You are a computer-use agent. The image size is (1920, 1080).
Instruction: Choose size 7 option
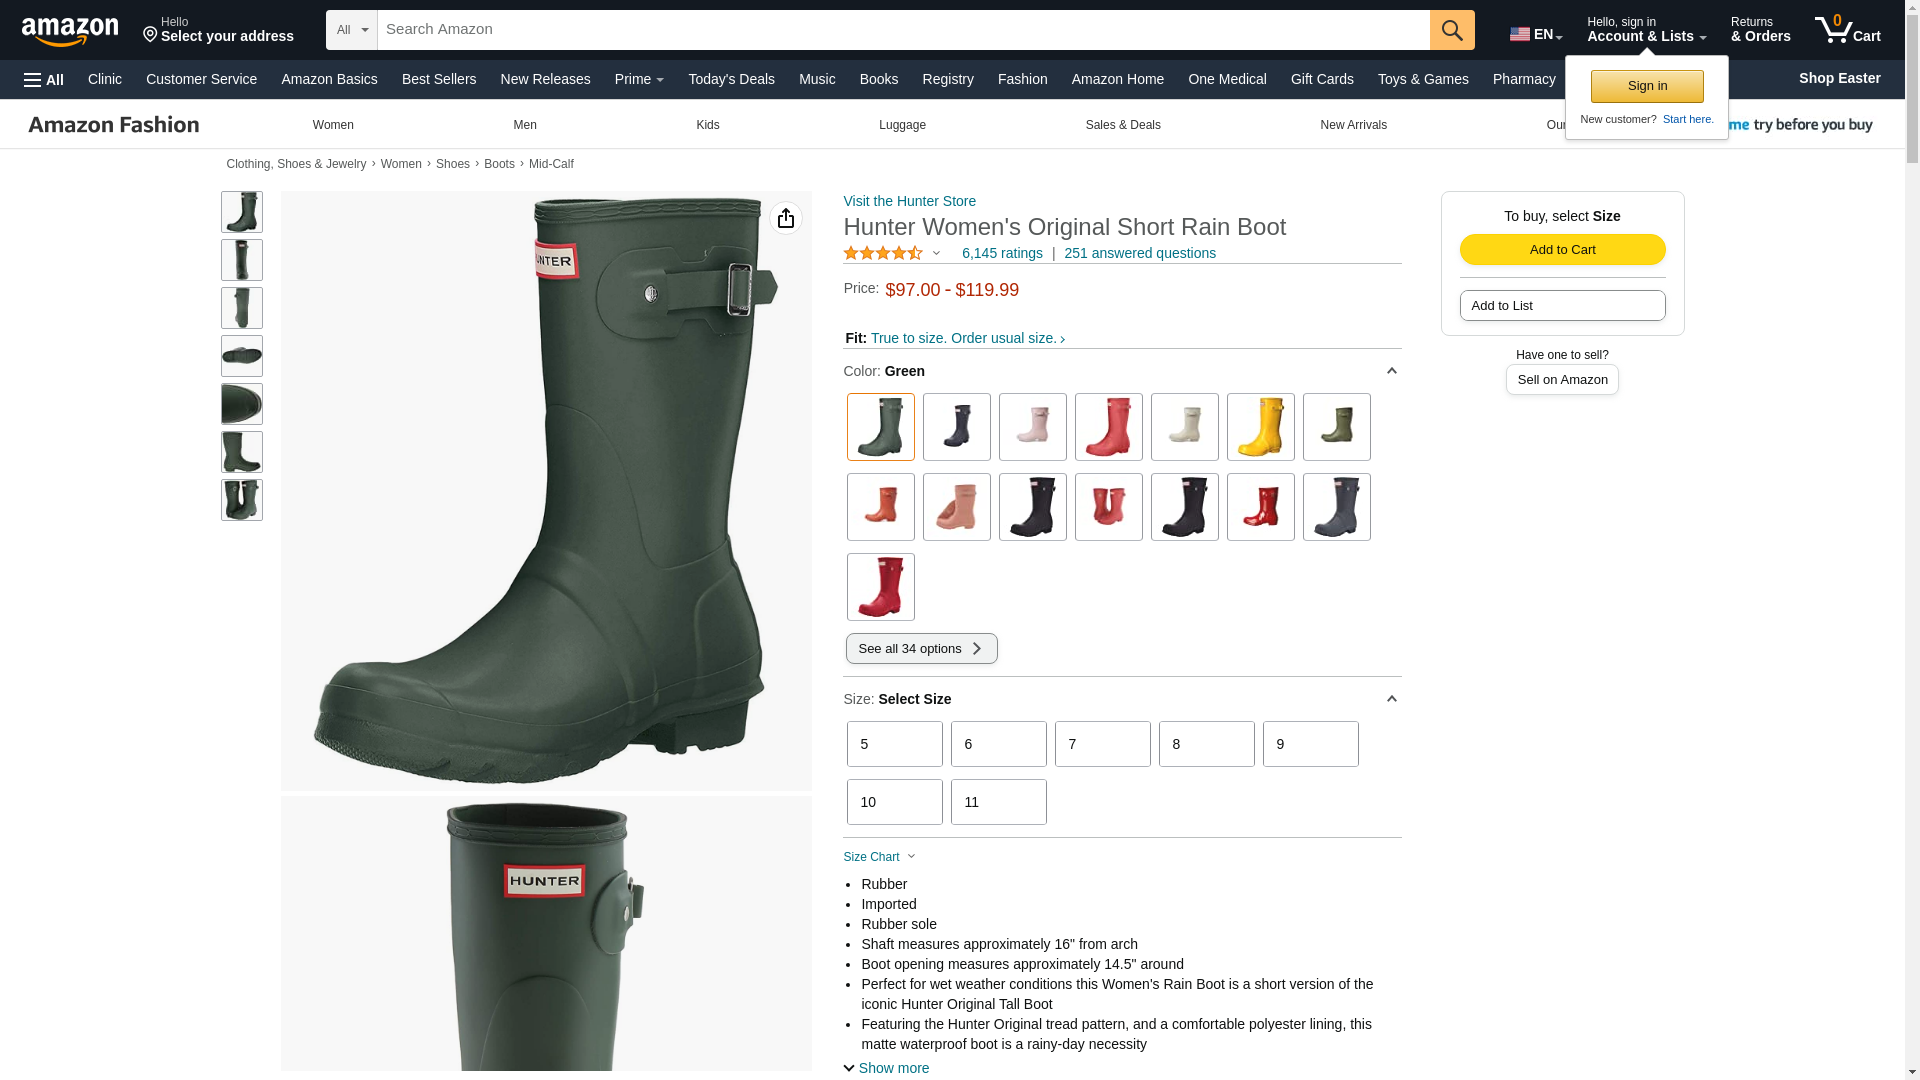tap(1103, 744)
